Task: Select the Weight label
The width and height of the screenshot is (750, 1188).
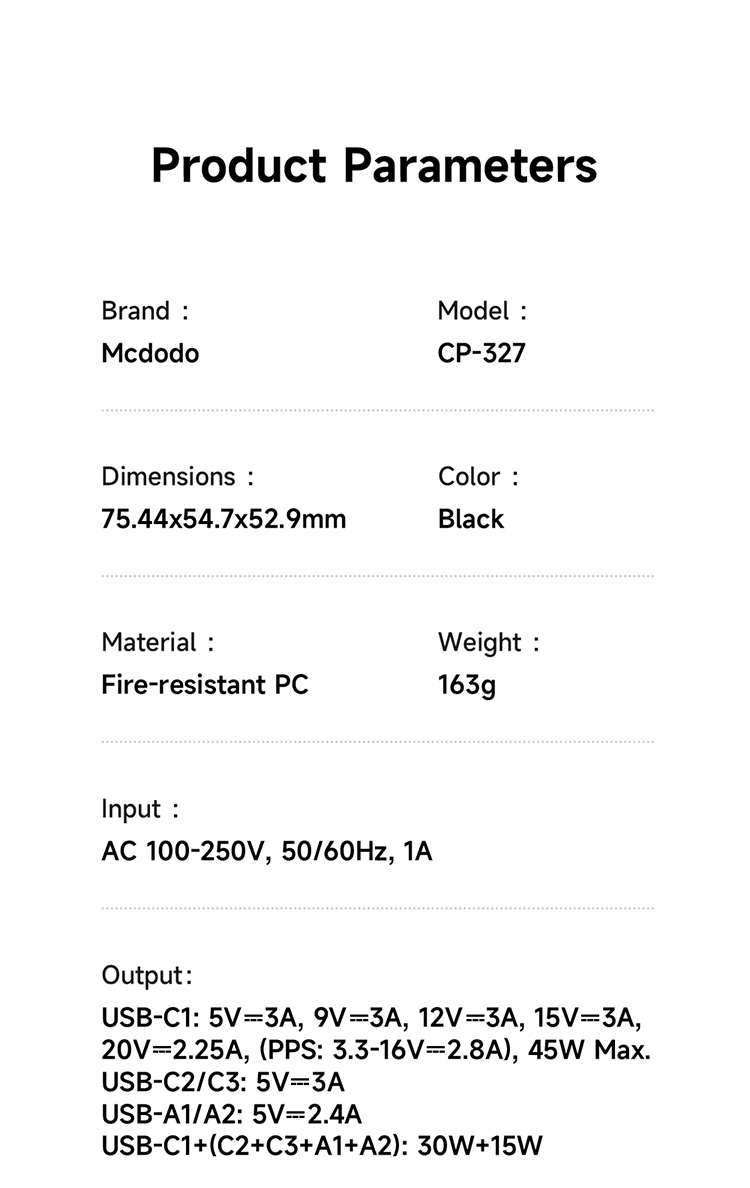Action: tap(489, 642)
